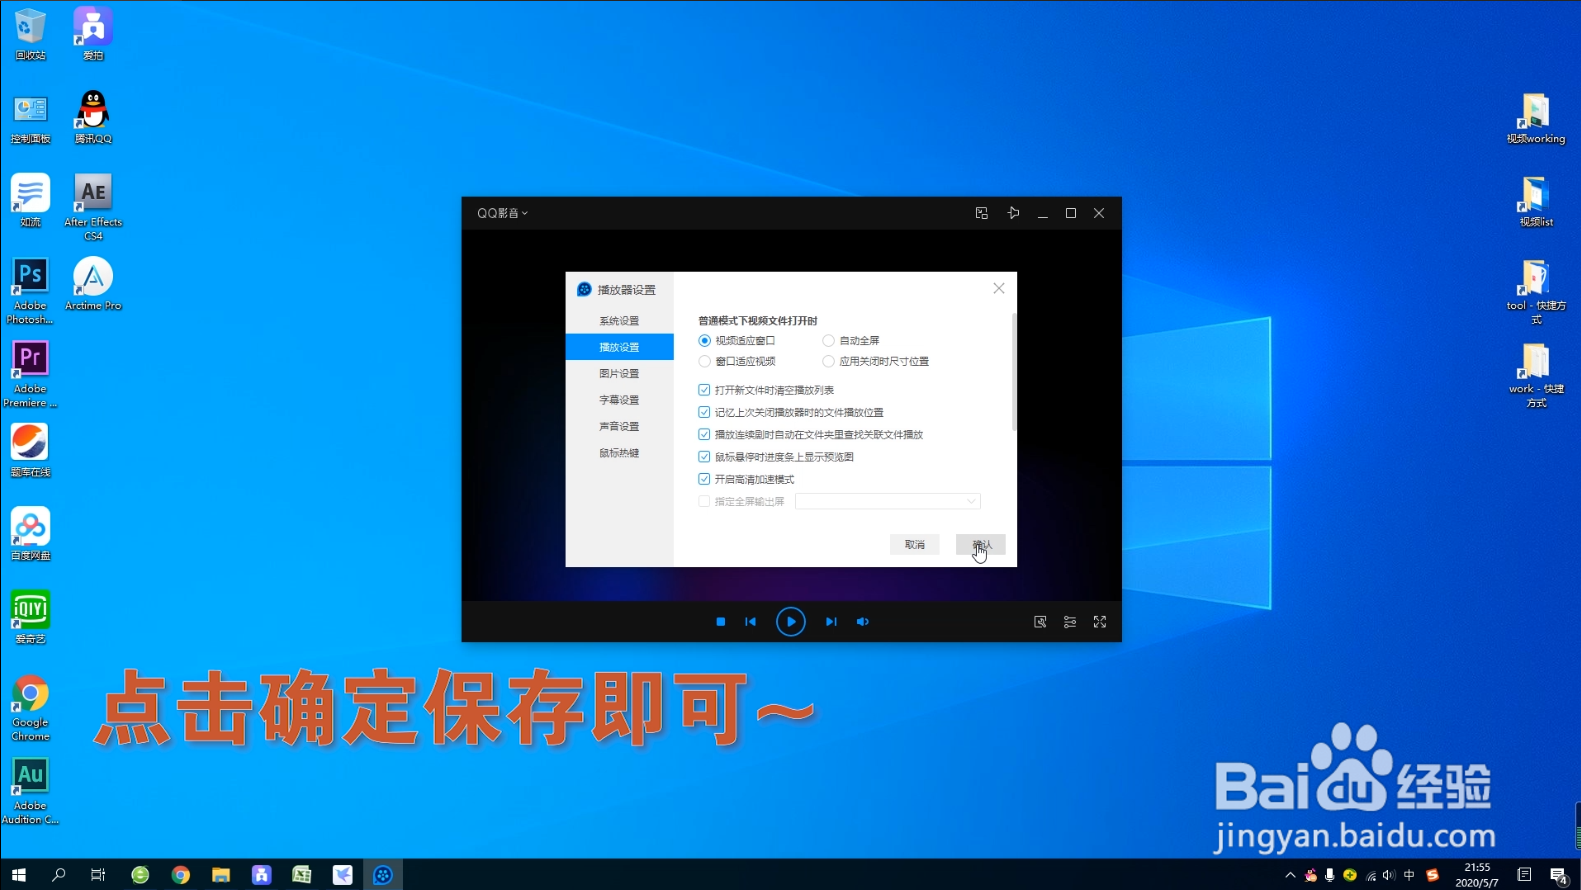Open the player adjustment settings icon
This screenshot has width=1581, height=890.
1070,622
